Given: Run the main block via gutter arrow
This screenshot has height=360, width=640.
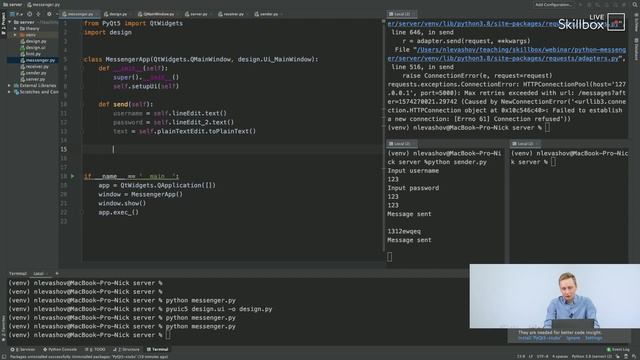Looking at the screenshot, I should [x=73, y=176].
